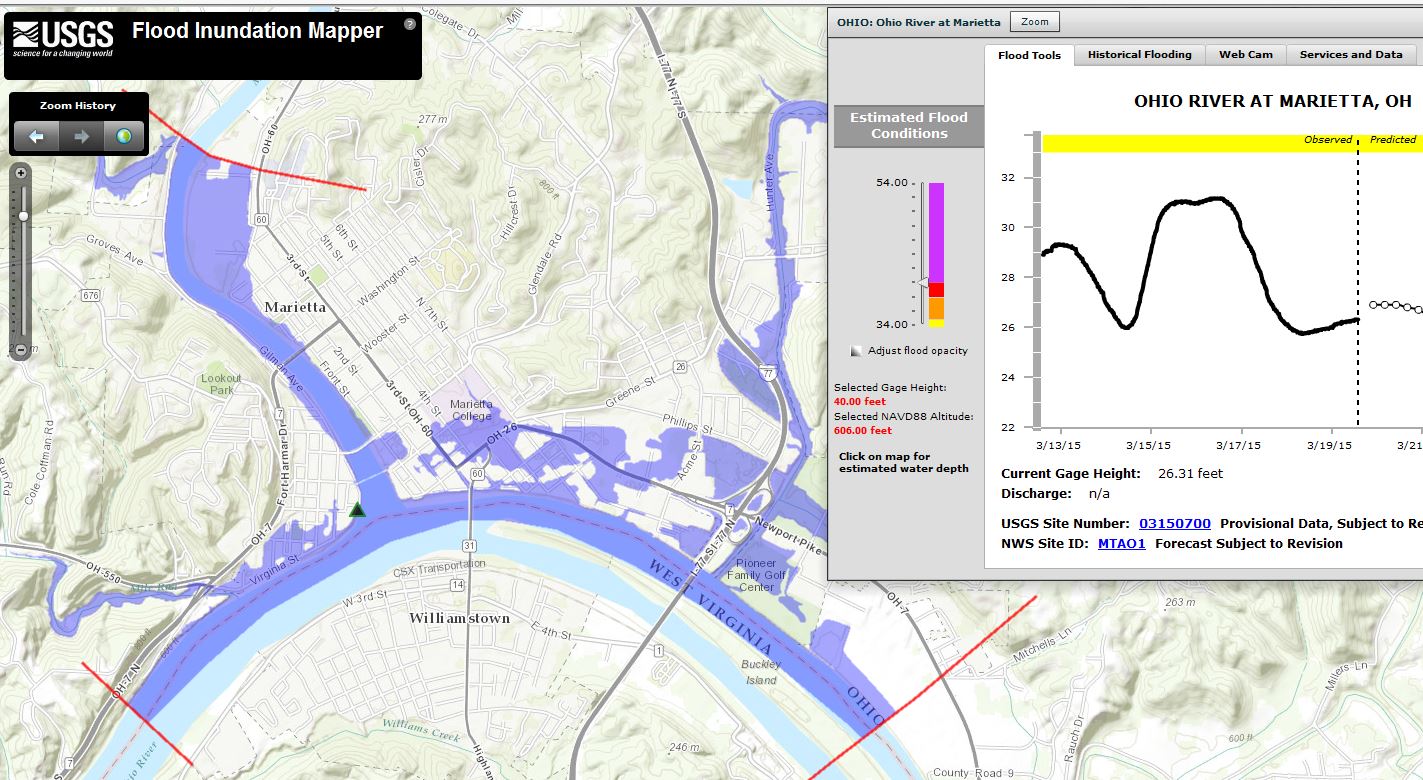The image size is (1423, 780).
Task: Open USGS site number 03150700 link
Action: (x=1175, y=523)
